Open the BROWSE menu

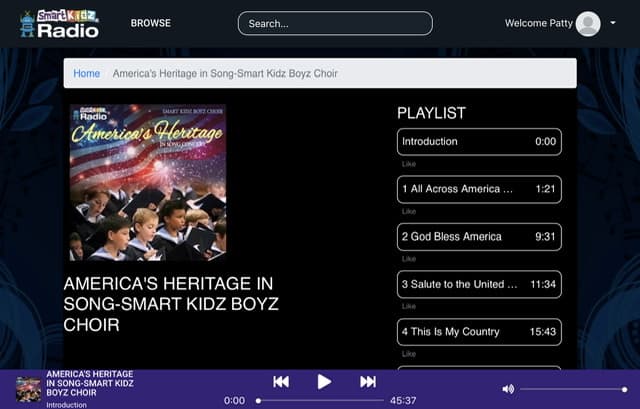pyautogui.click(x=151, y=23)
